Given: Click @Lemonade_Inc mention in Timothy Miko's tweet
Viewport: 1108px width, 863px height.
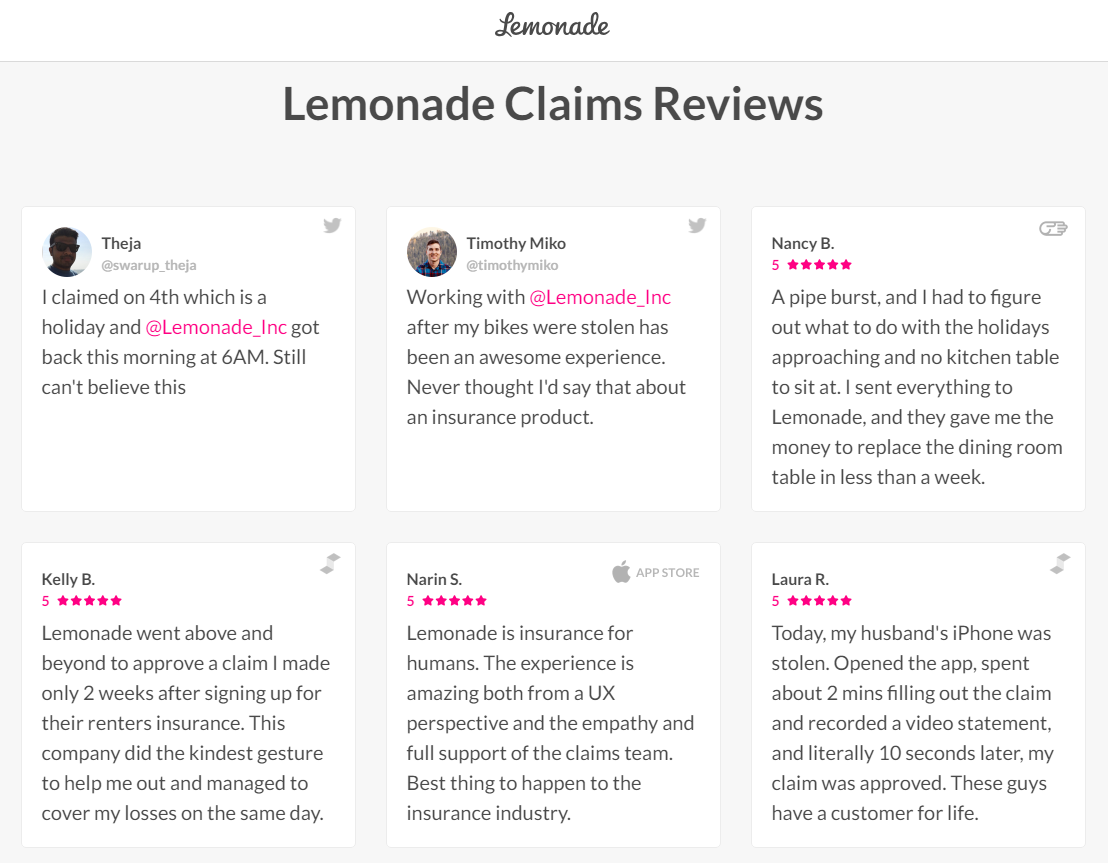Looking at the screenshot, I should click(x=600, y=297).
